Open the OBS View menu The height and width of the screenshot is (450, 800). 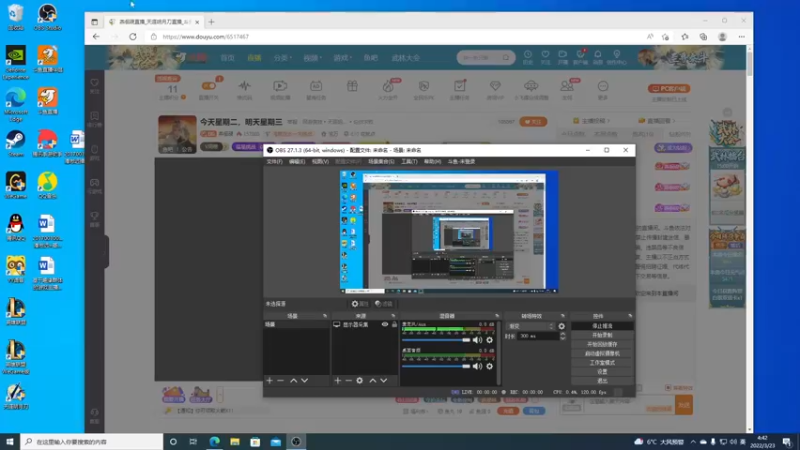tap(320, 162)
